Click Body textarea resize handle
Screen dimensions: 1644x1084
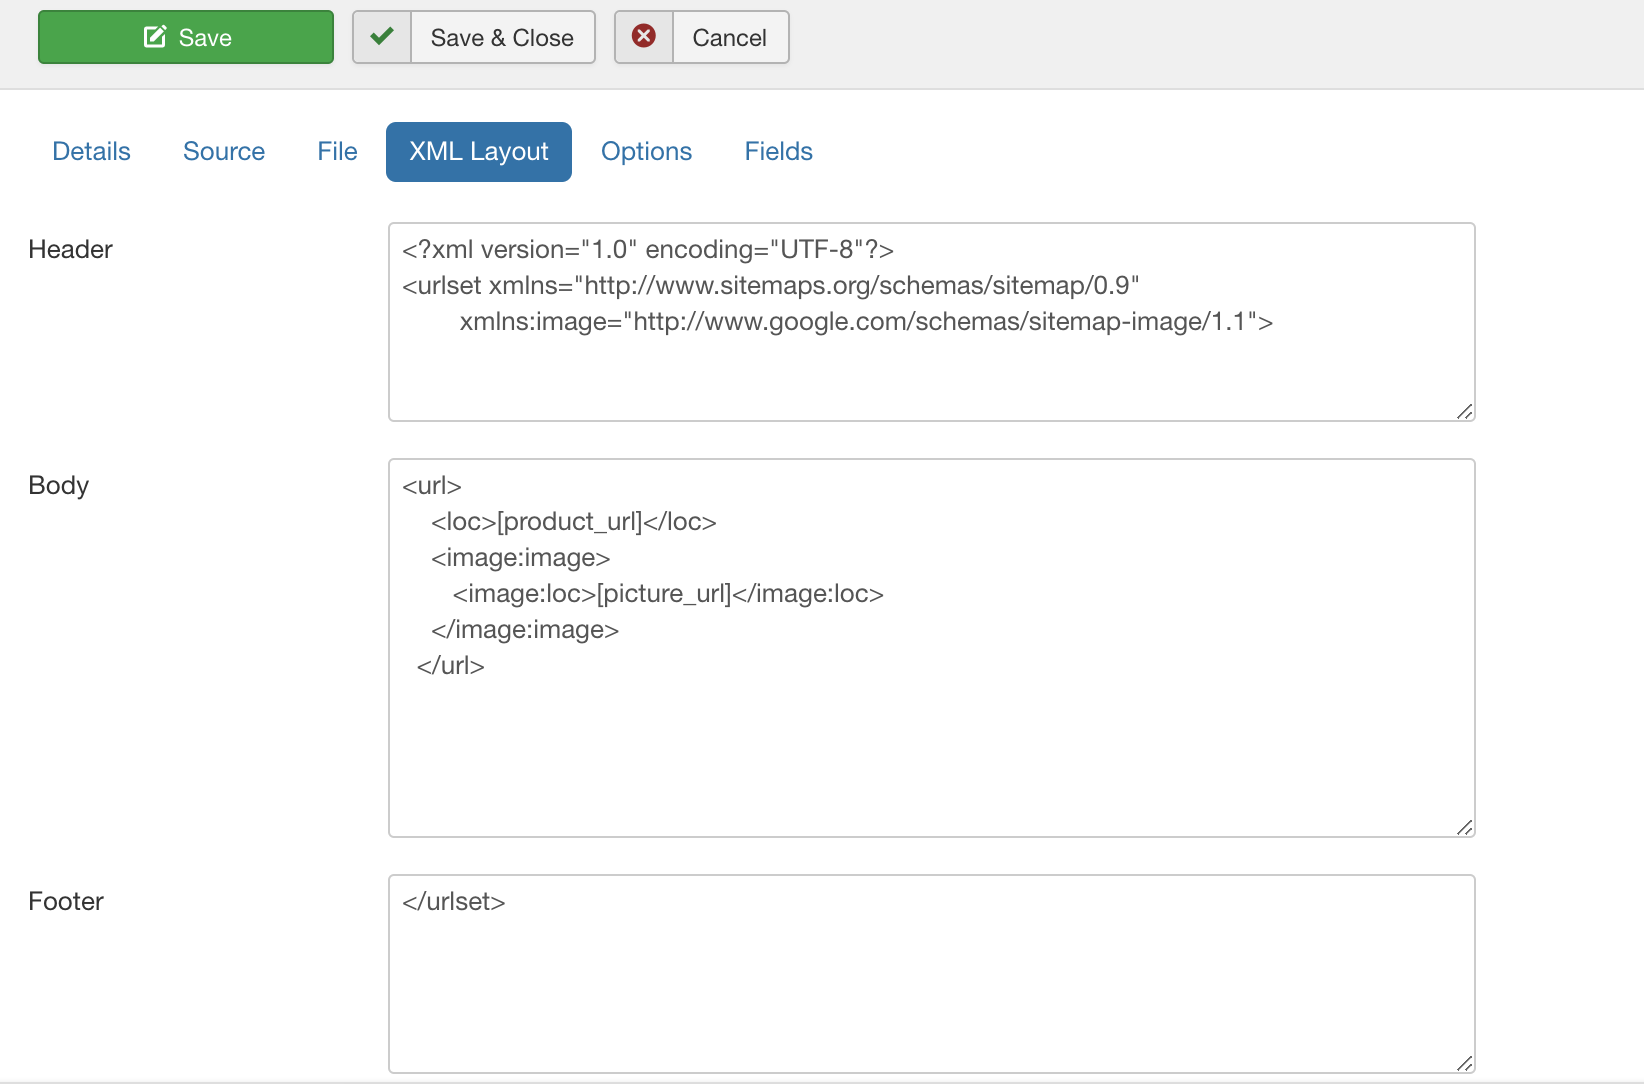[1465, 827]
